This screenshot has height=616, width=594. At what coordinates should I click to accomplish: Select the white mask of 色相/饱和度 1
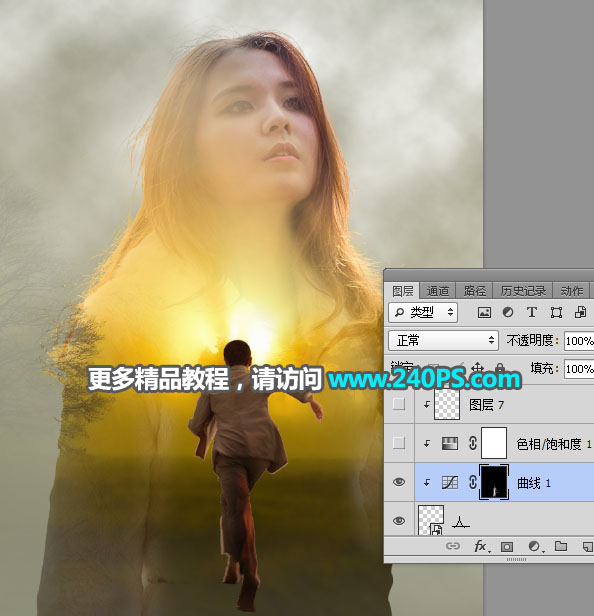[494, 443]
